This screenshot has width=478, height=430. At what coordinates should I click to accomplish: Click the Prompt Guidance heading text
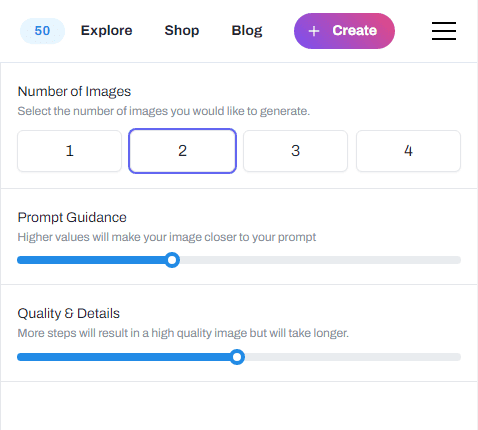[x=72, y=217]
